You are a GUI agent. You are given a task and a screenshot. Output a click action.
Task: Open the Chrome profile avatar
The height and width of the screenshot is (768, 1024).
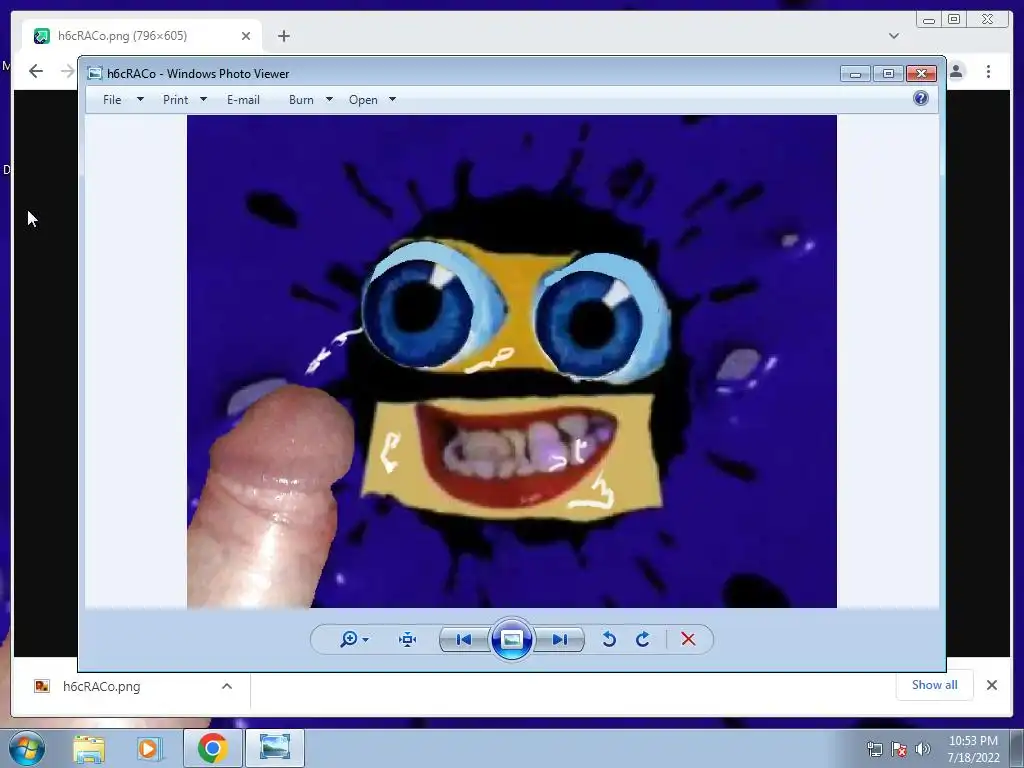(x=957, y=71)
